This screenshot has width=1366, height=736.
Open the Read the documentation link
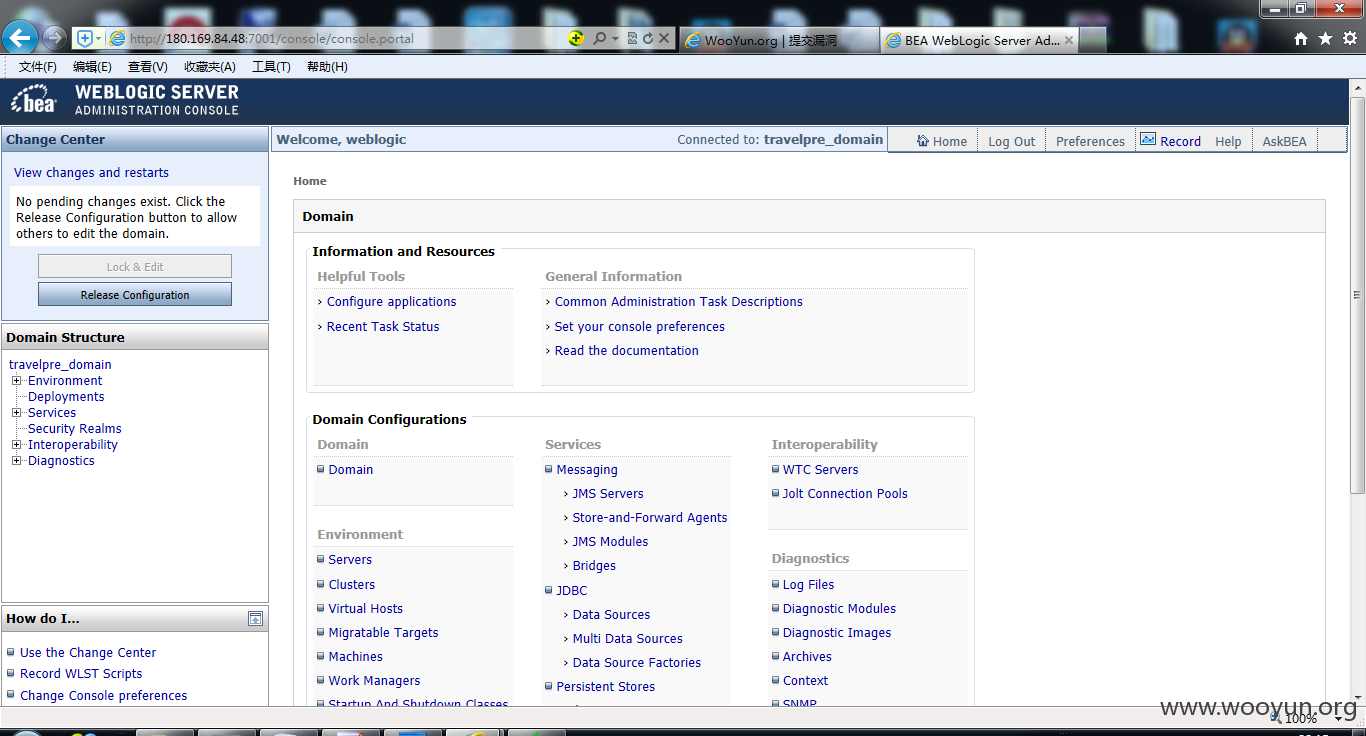coord(627,351)
